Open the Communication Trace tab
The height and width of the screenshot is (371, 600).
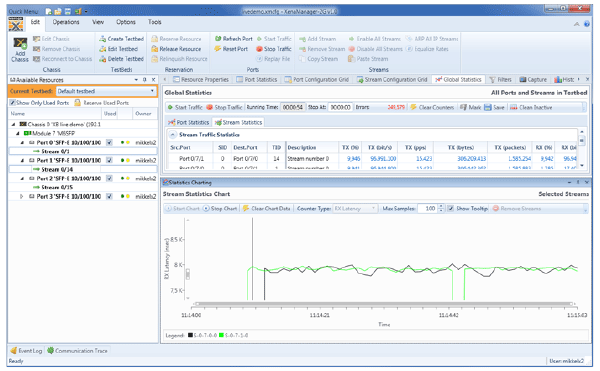coord(77,350)
